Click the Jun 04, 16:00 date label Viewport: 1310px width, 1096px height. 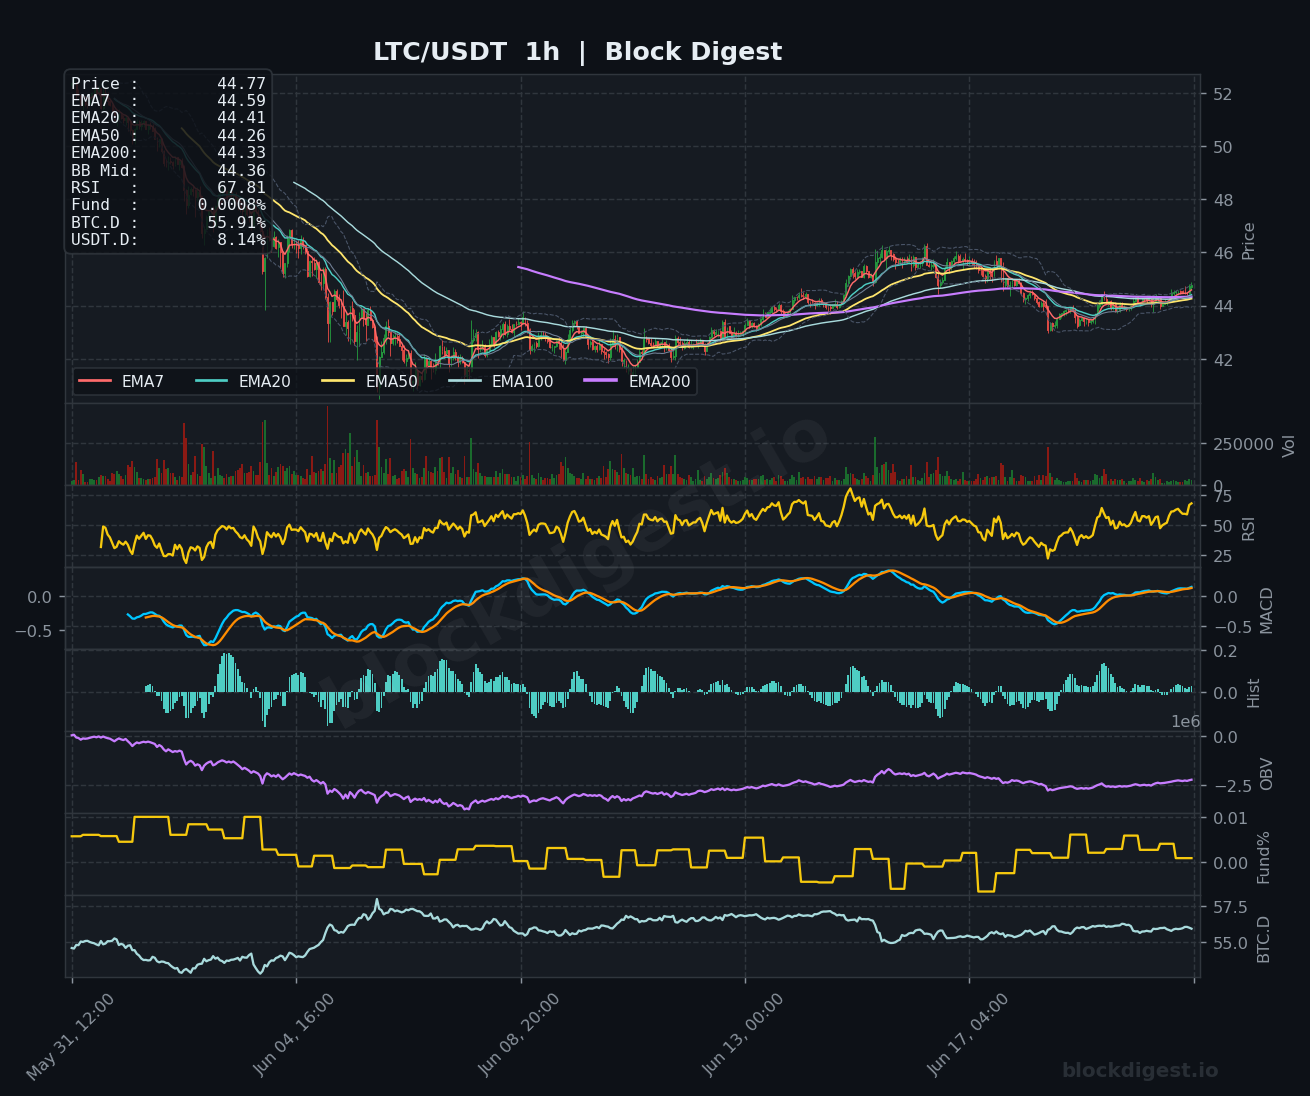coord(296,1035)
